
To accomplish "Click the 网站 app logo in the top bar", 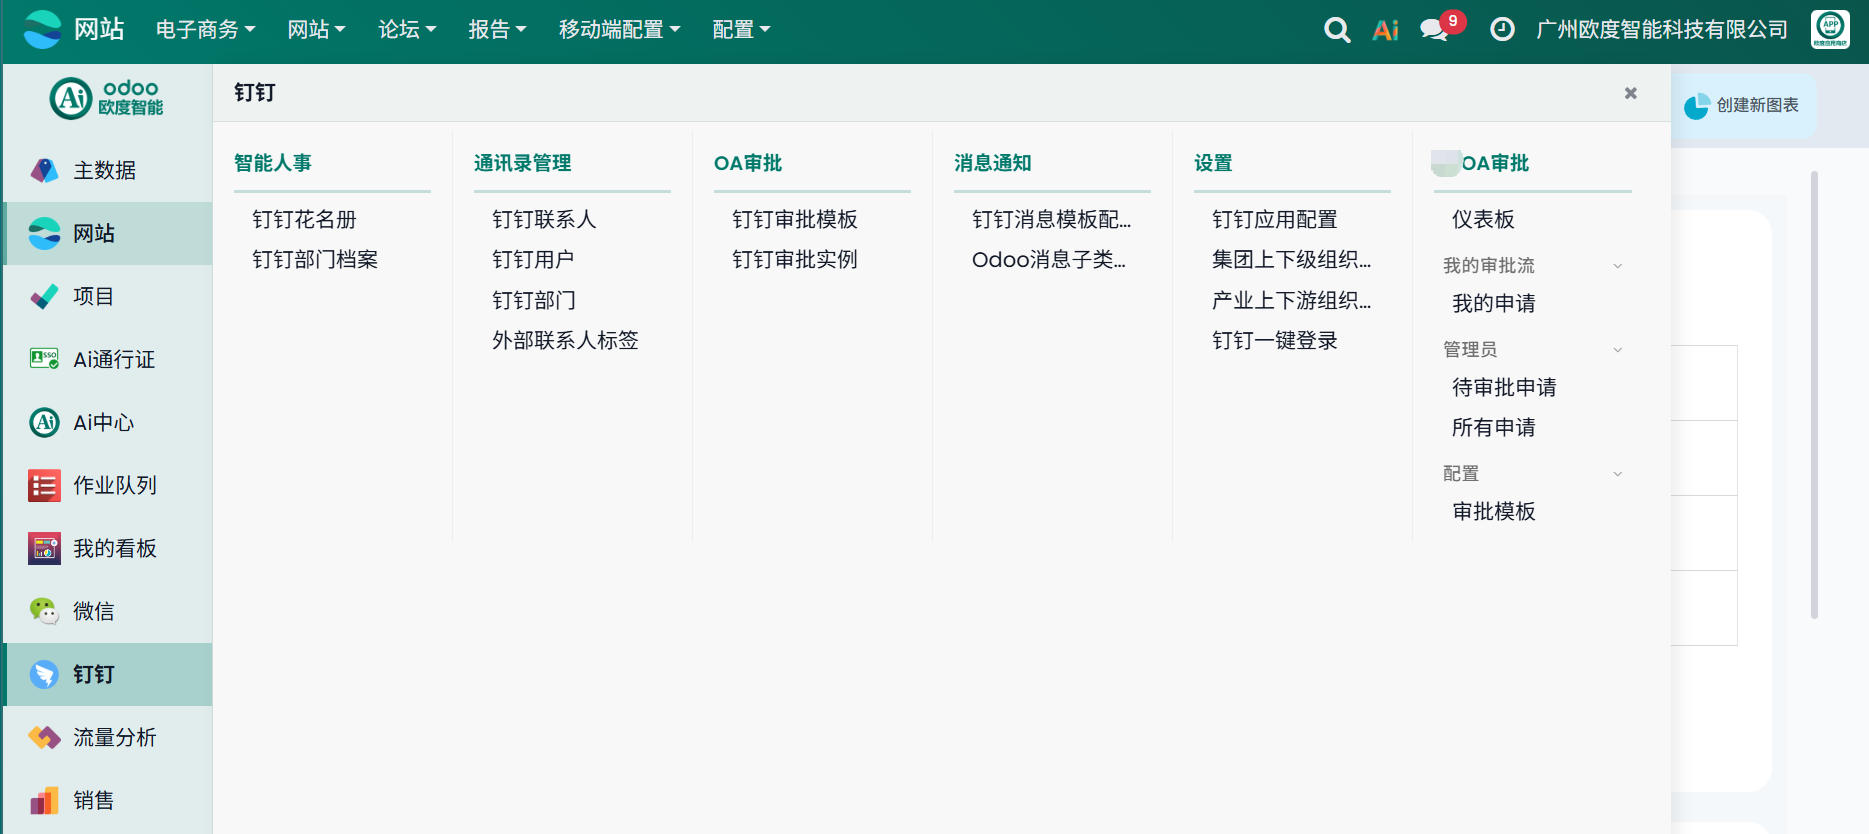I will 42,29.
